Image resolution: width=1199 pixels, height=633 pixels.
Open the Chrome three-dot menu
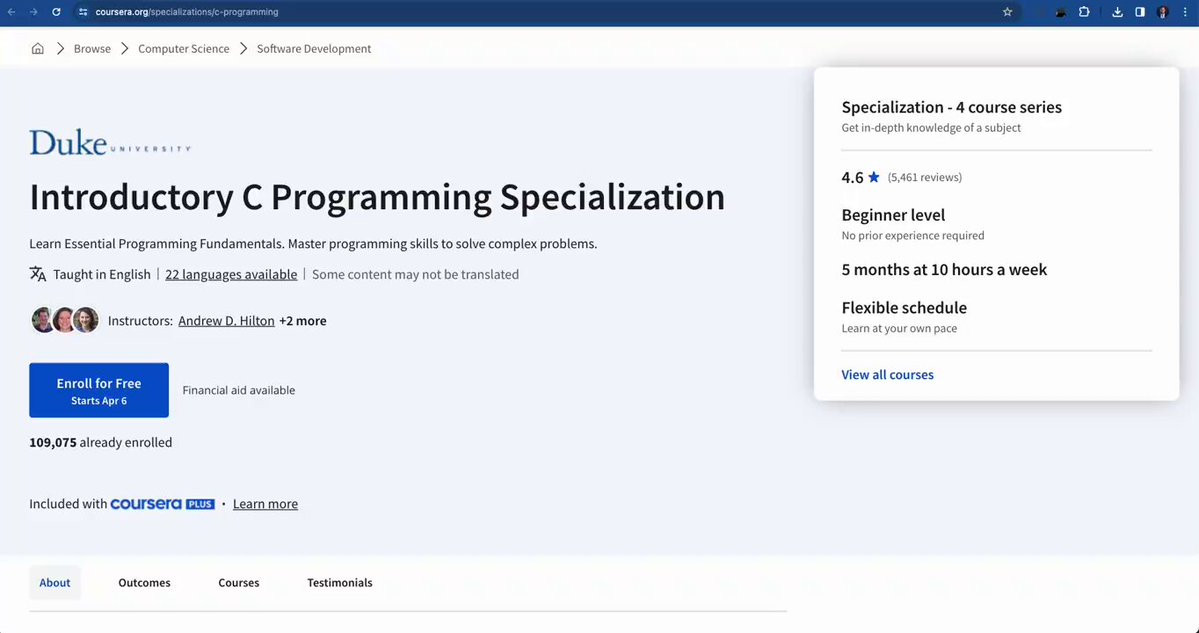pyautogui.click(x=1185, y=12)
